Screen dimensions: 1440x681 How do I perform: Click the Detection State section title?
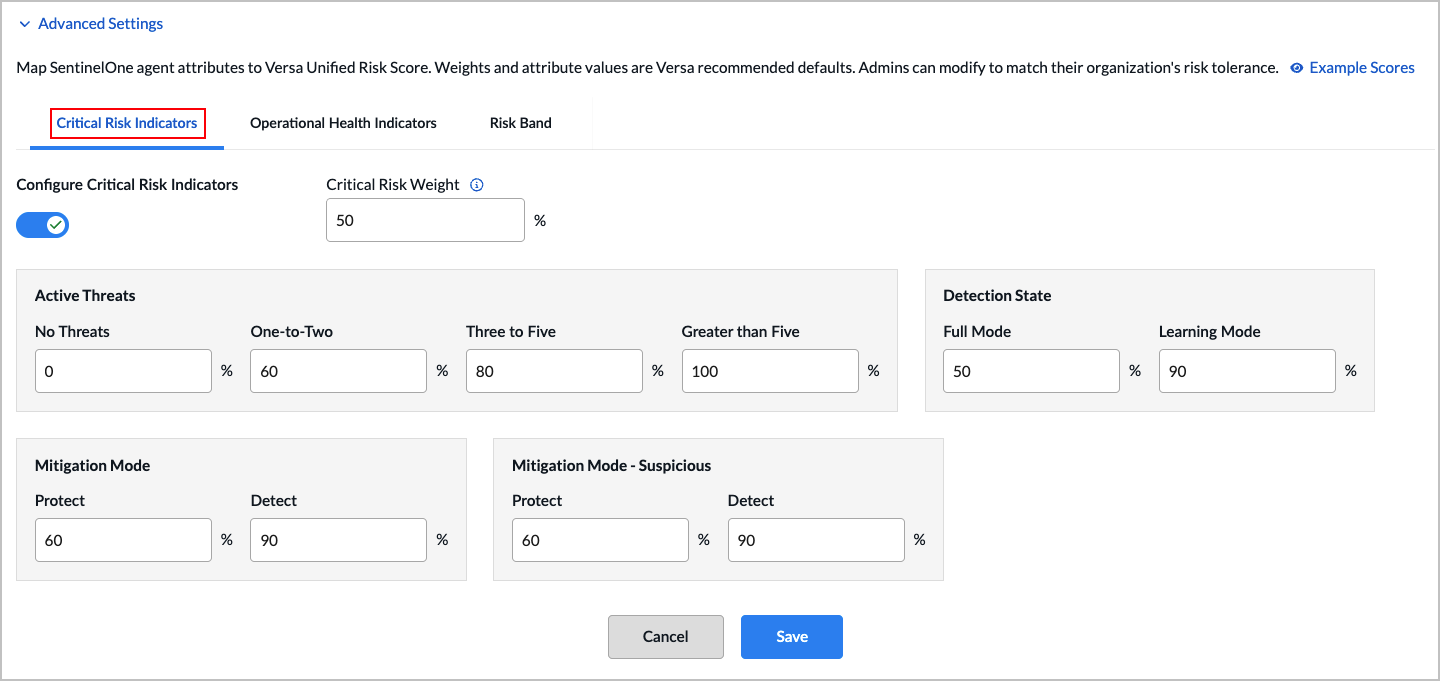pyautogui.click(x=997, y=296)
